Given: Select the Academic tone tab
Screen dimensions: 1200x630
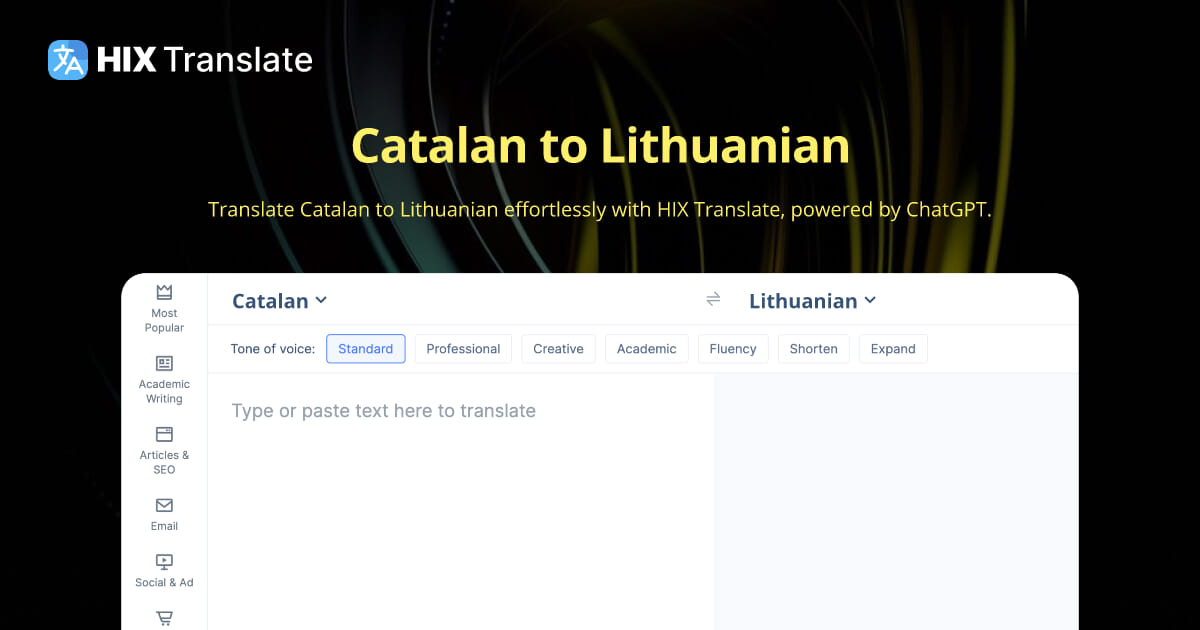Looking at the screenshot, I should [646, 348].
